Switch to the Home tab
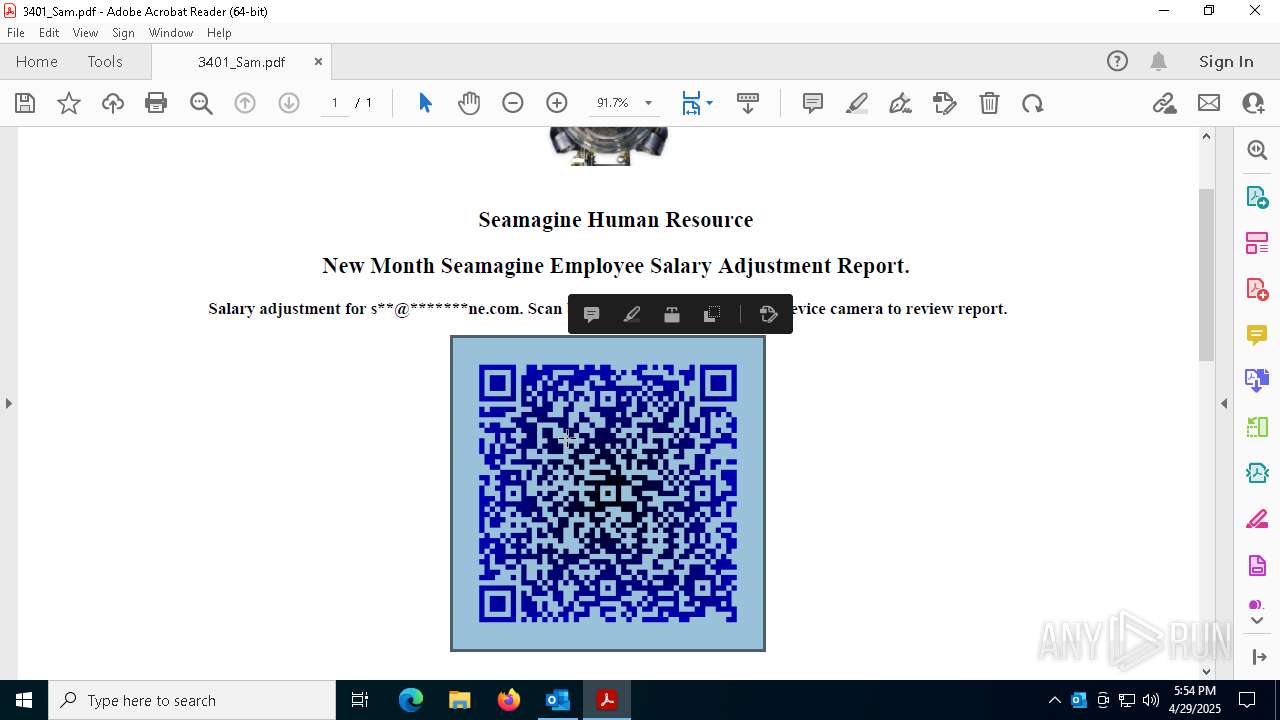Screen dimensions: 1280x720 (37, 62)
